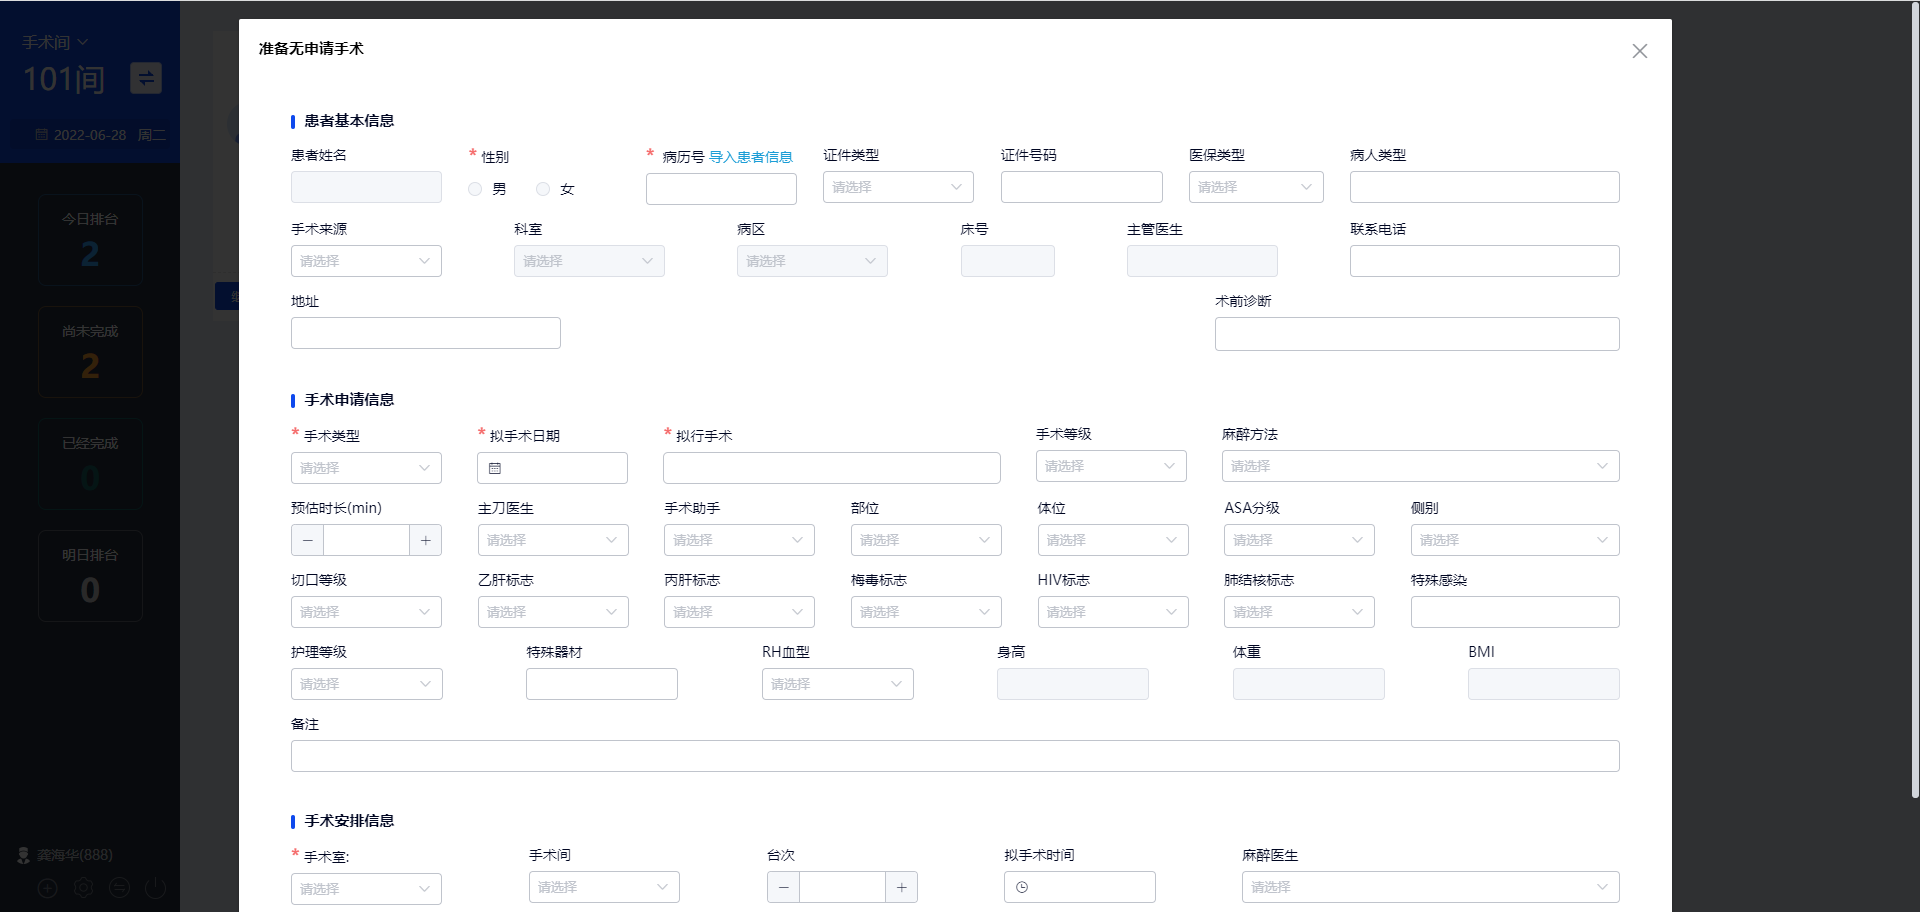Increase 台次 with the plus button

click(x=901, y=887)
